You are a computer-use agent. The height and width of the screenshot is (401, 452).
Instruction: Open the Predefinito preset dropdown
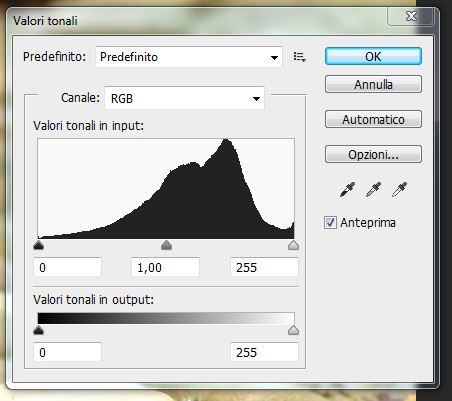point(189,57)
